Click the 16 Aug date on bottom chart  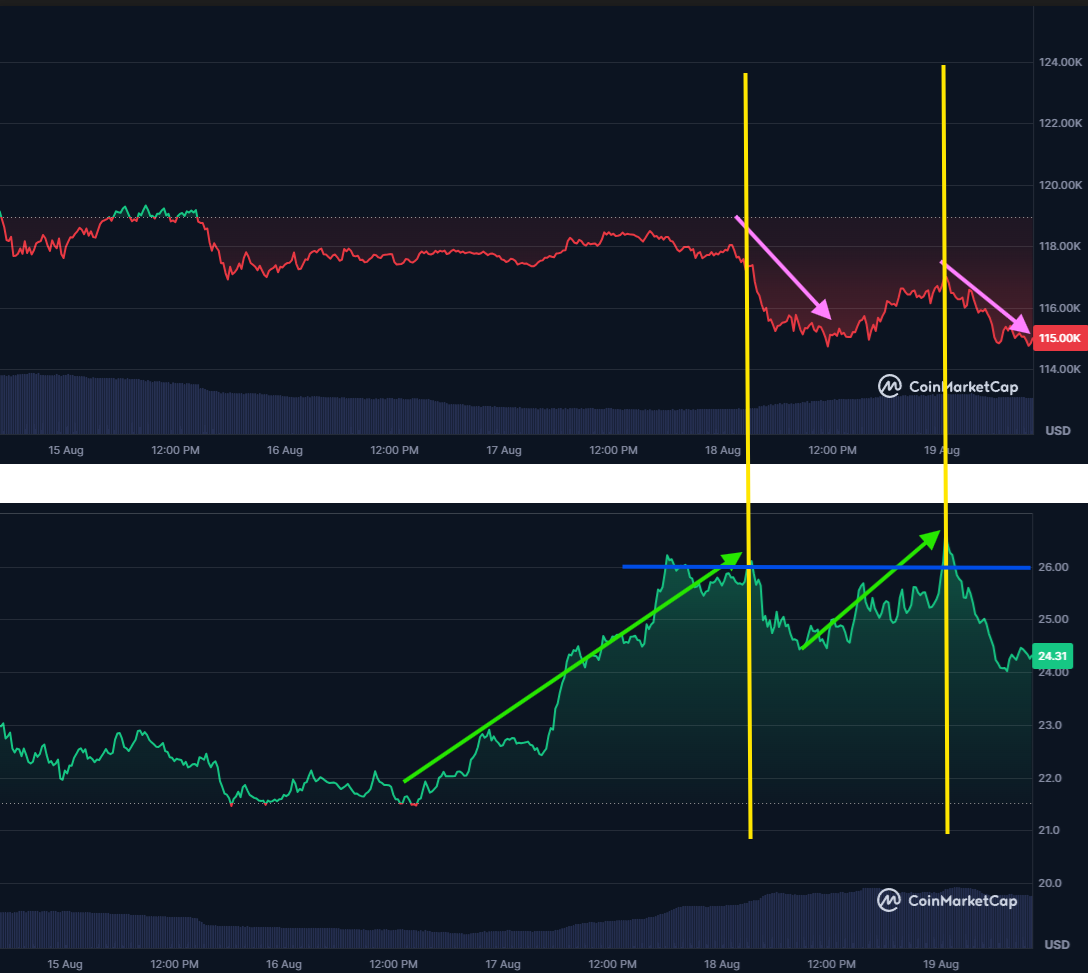284,964
